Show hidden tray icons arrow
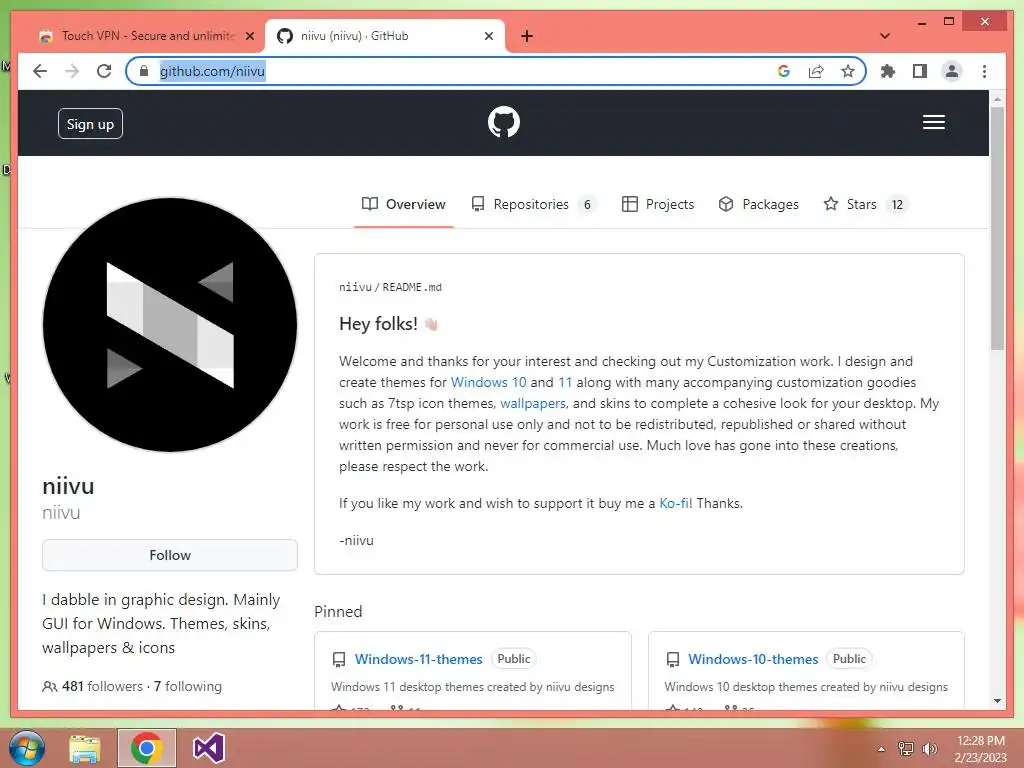 coord(881,749)
